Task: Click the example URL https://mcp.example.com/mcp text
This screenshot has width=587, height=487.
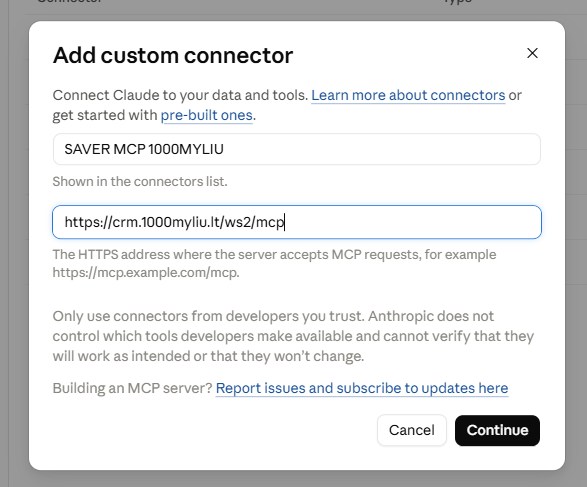Action: point(146,273)
